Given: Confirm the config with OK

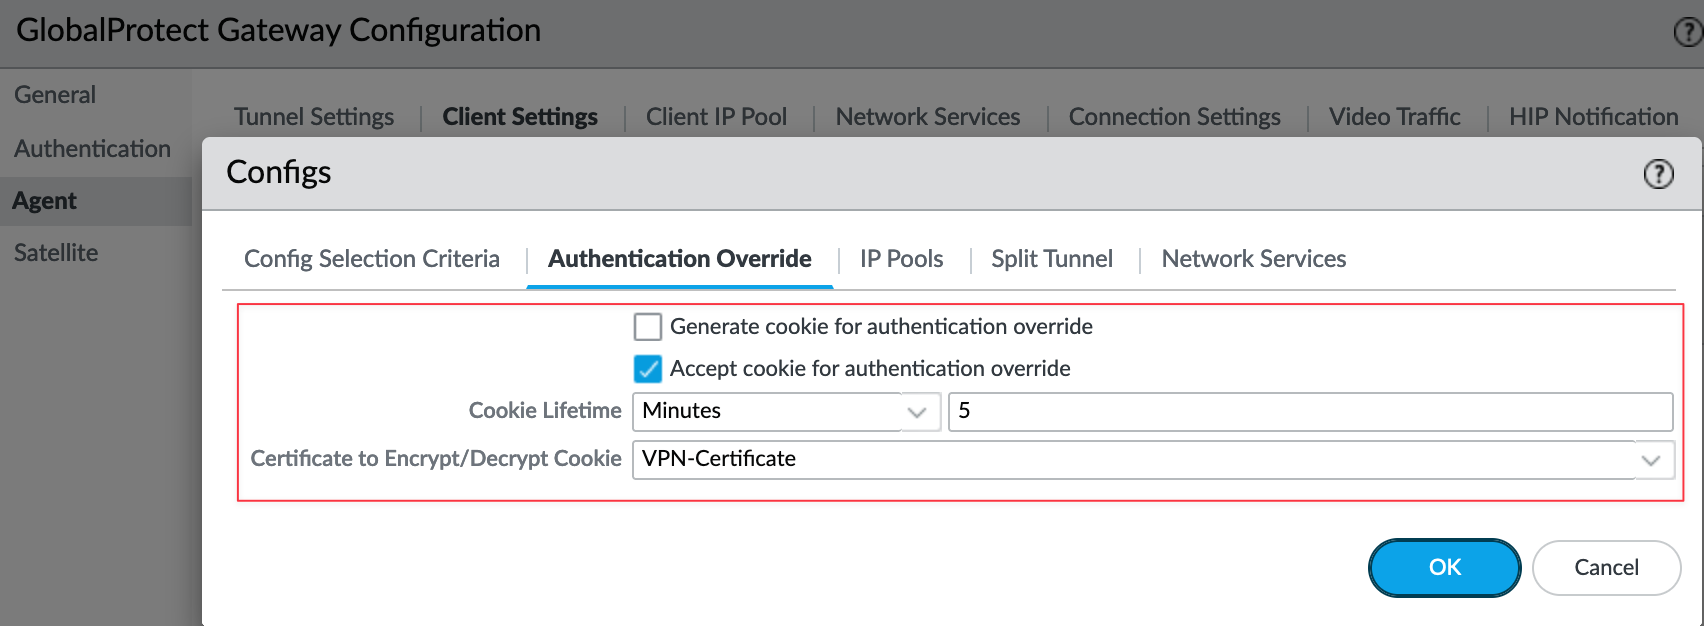Looking at the screenshot, I should click(1445, 567).
